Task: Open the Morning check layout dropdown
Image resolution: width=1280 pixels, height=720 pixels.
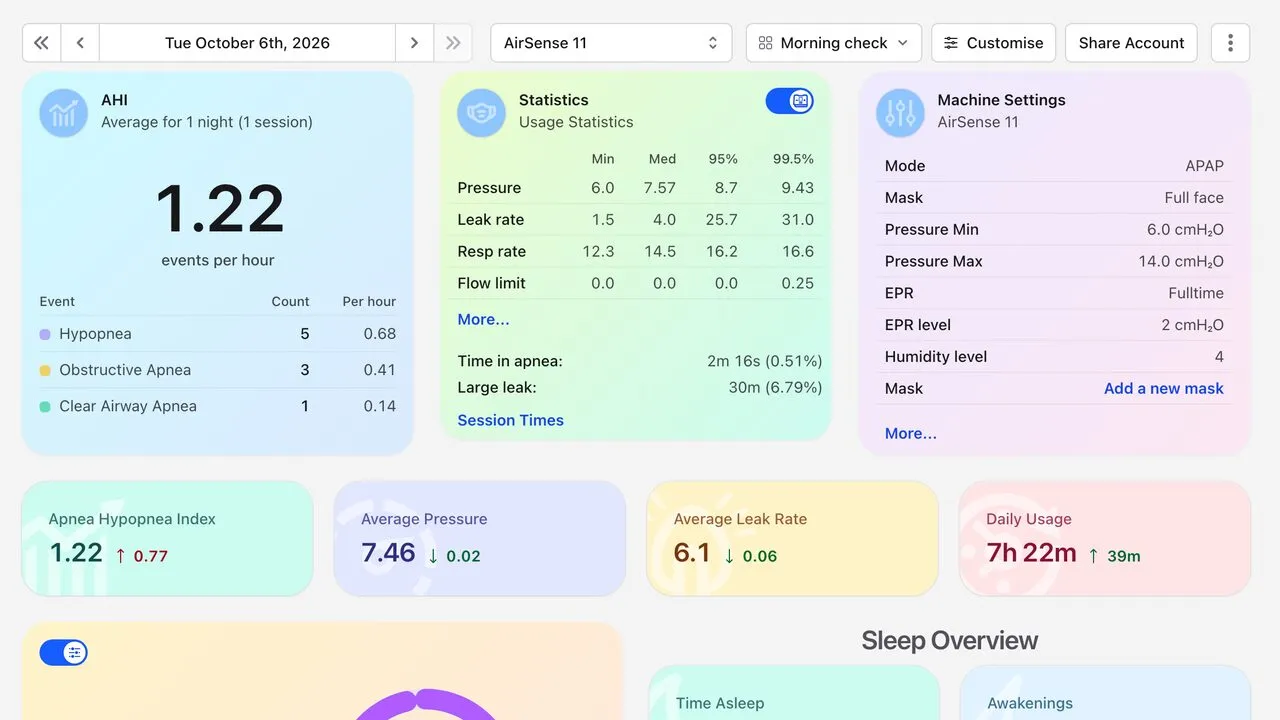Action: coord(834,43)
